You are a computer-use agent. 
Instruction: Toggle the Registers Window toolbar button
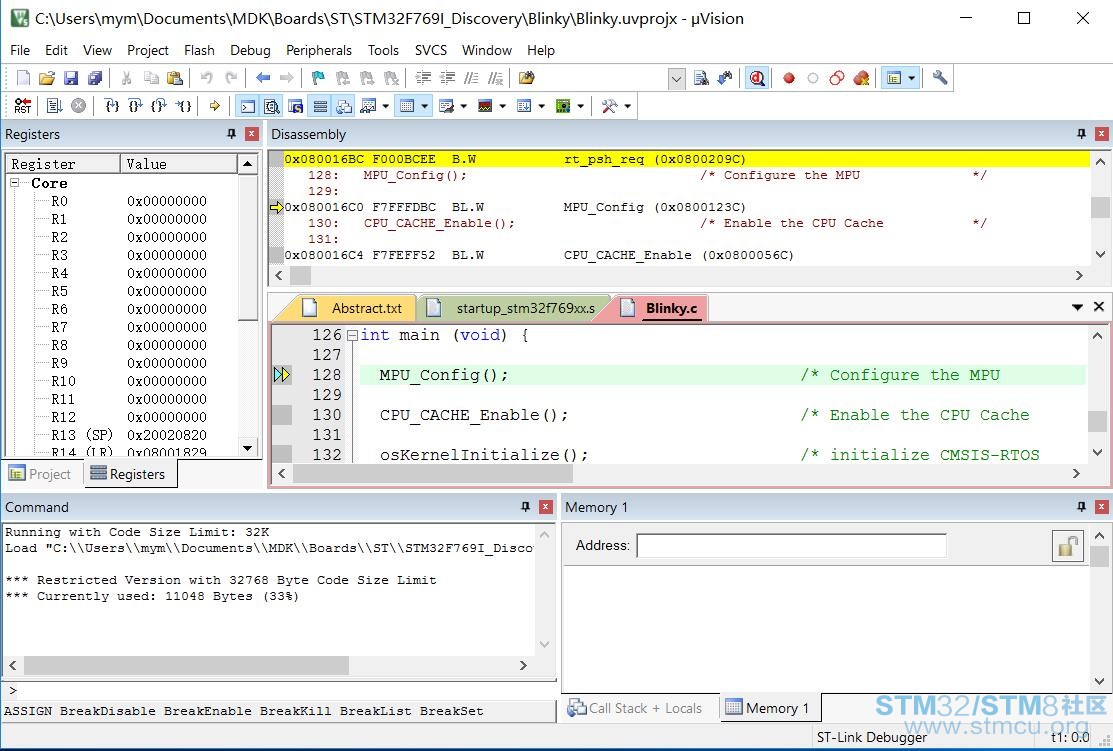click(x=320, y=106)
